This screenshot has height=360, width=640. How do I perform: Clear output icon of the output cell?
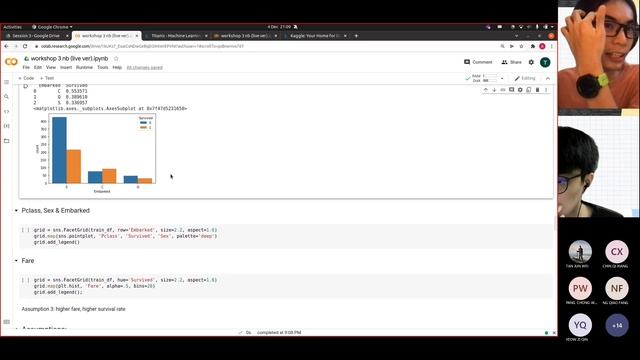tap(25, 86)
